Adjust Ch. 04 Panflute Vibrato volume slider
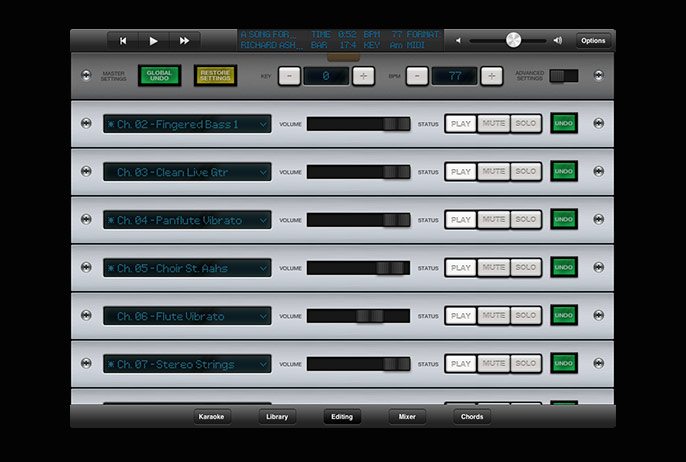The width and height of the screenshot is (686, 462). 396,220
